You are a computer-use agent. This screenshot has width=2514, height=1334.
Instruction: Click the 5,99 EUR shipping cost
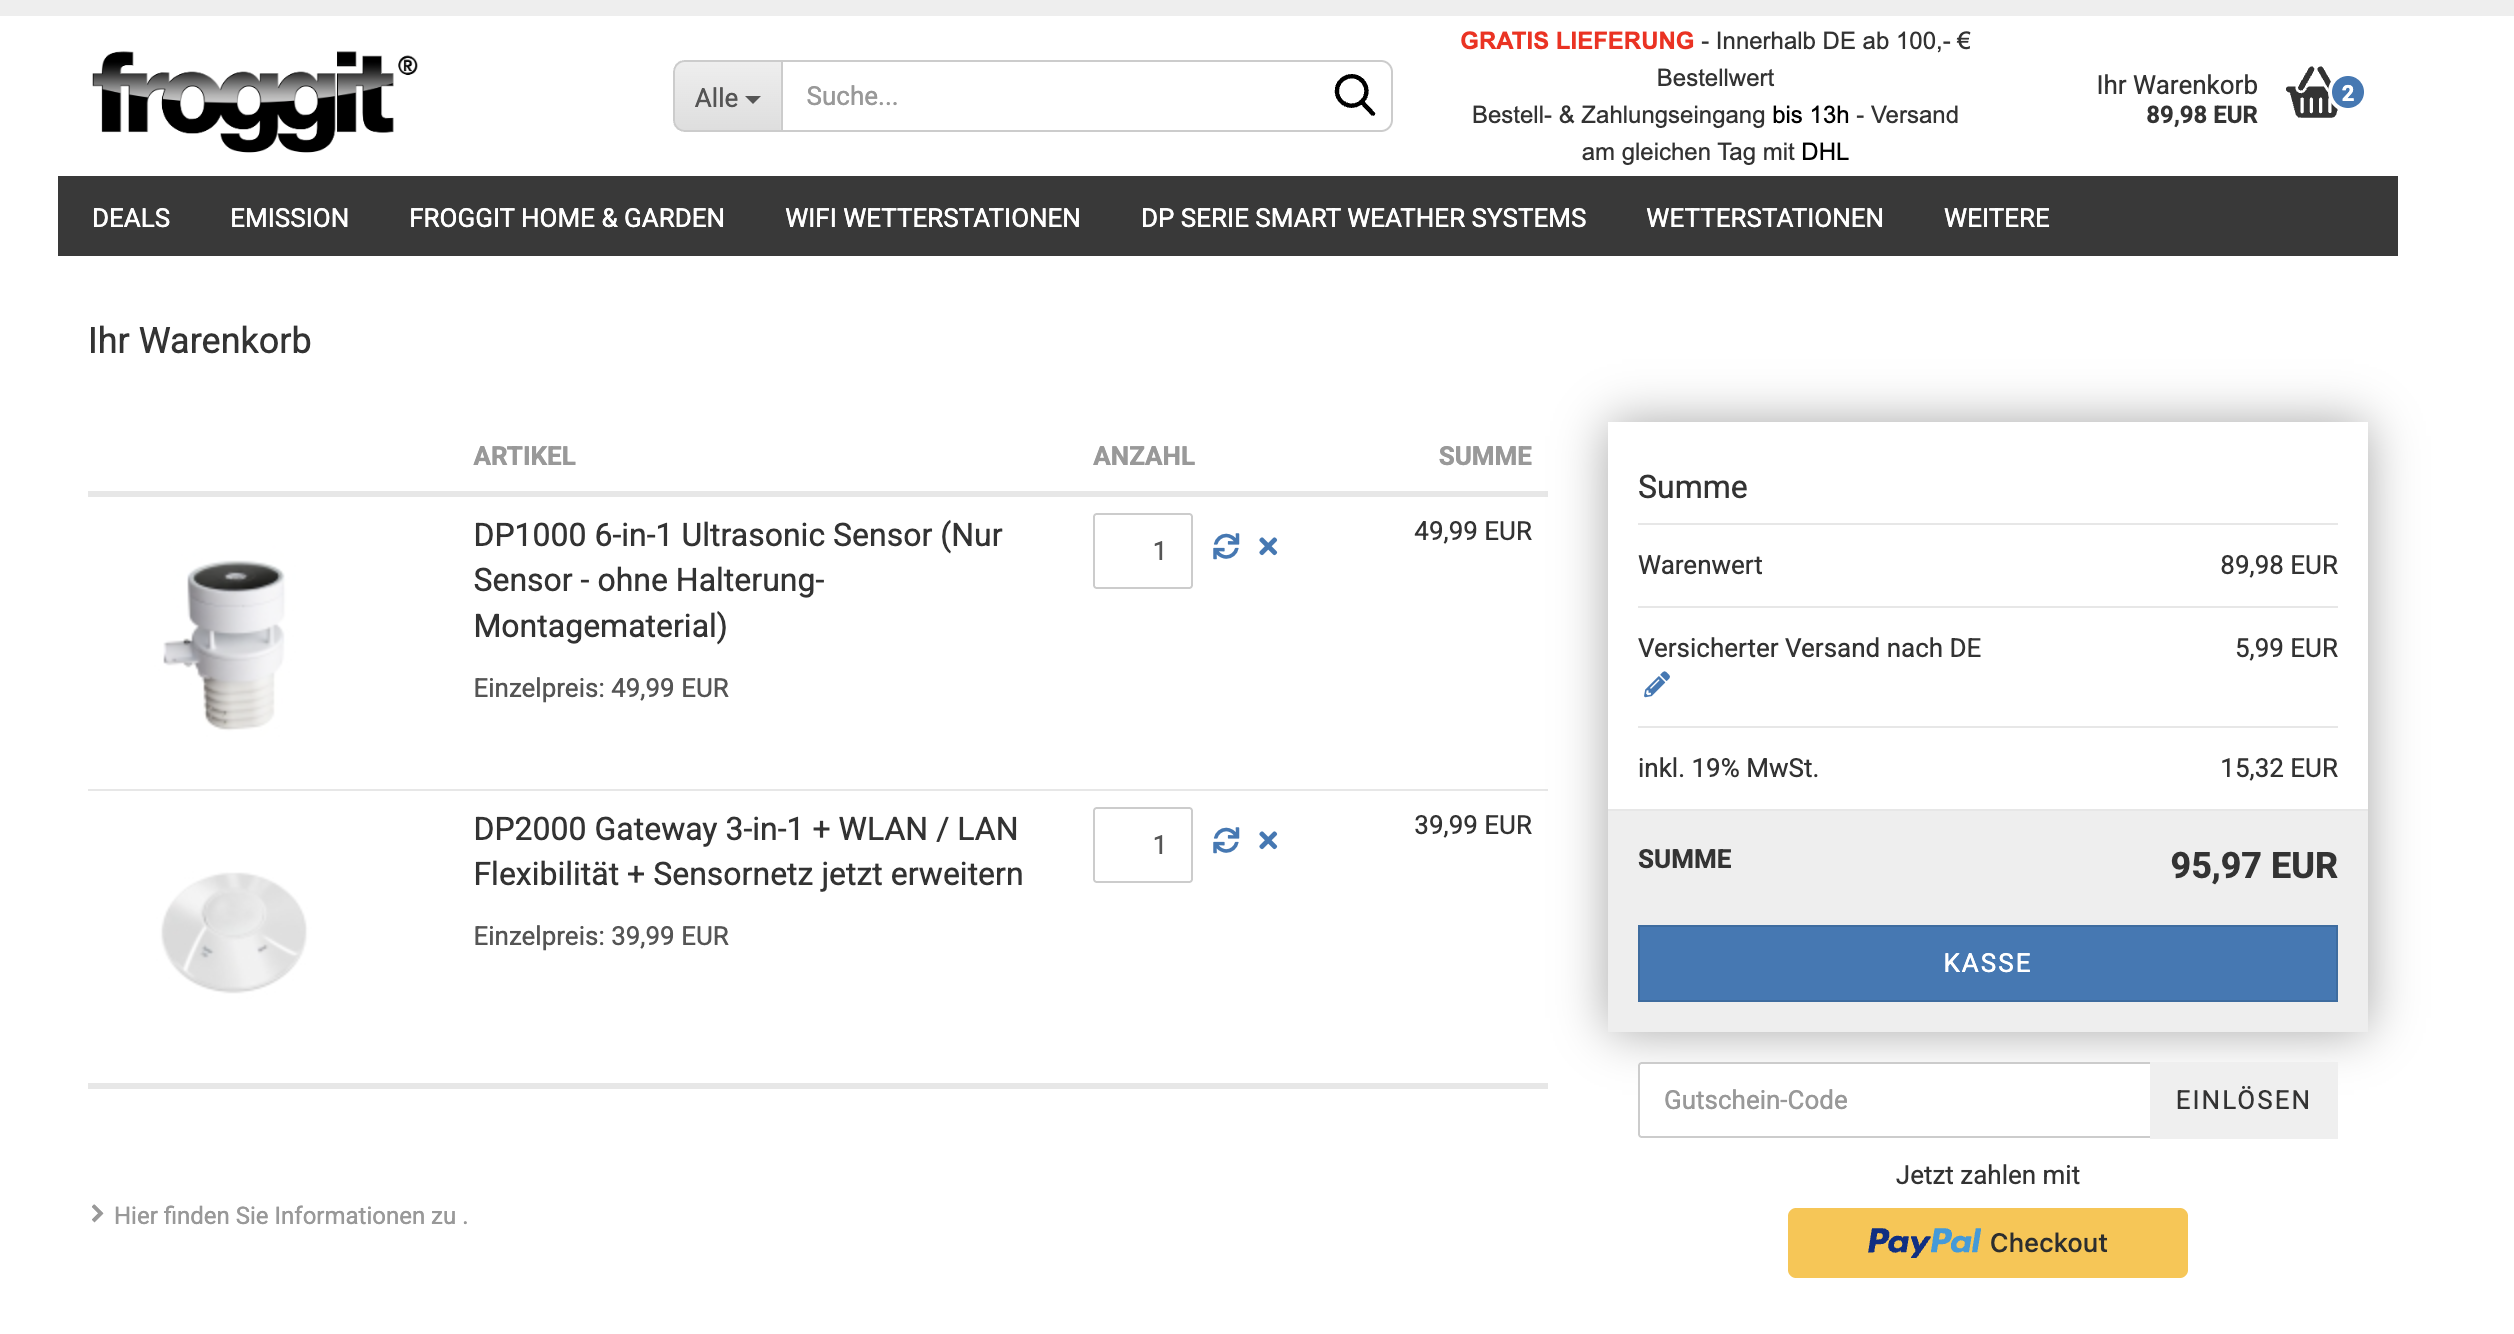[2286, 648]
